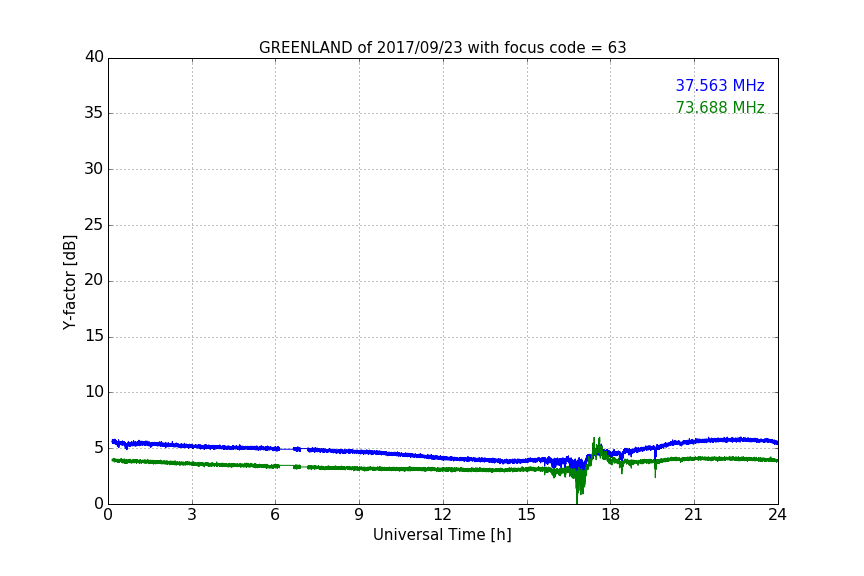864x576 pixels.
Task: Select the 73.688 MHz legend label
Action: click(720, 107)
